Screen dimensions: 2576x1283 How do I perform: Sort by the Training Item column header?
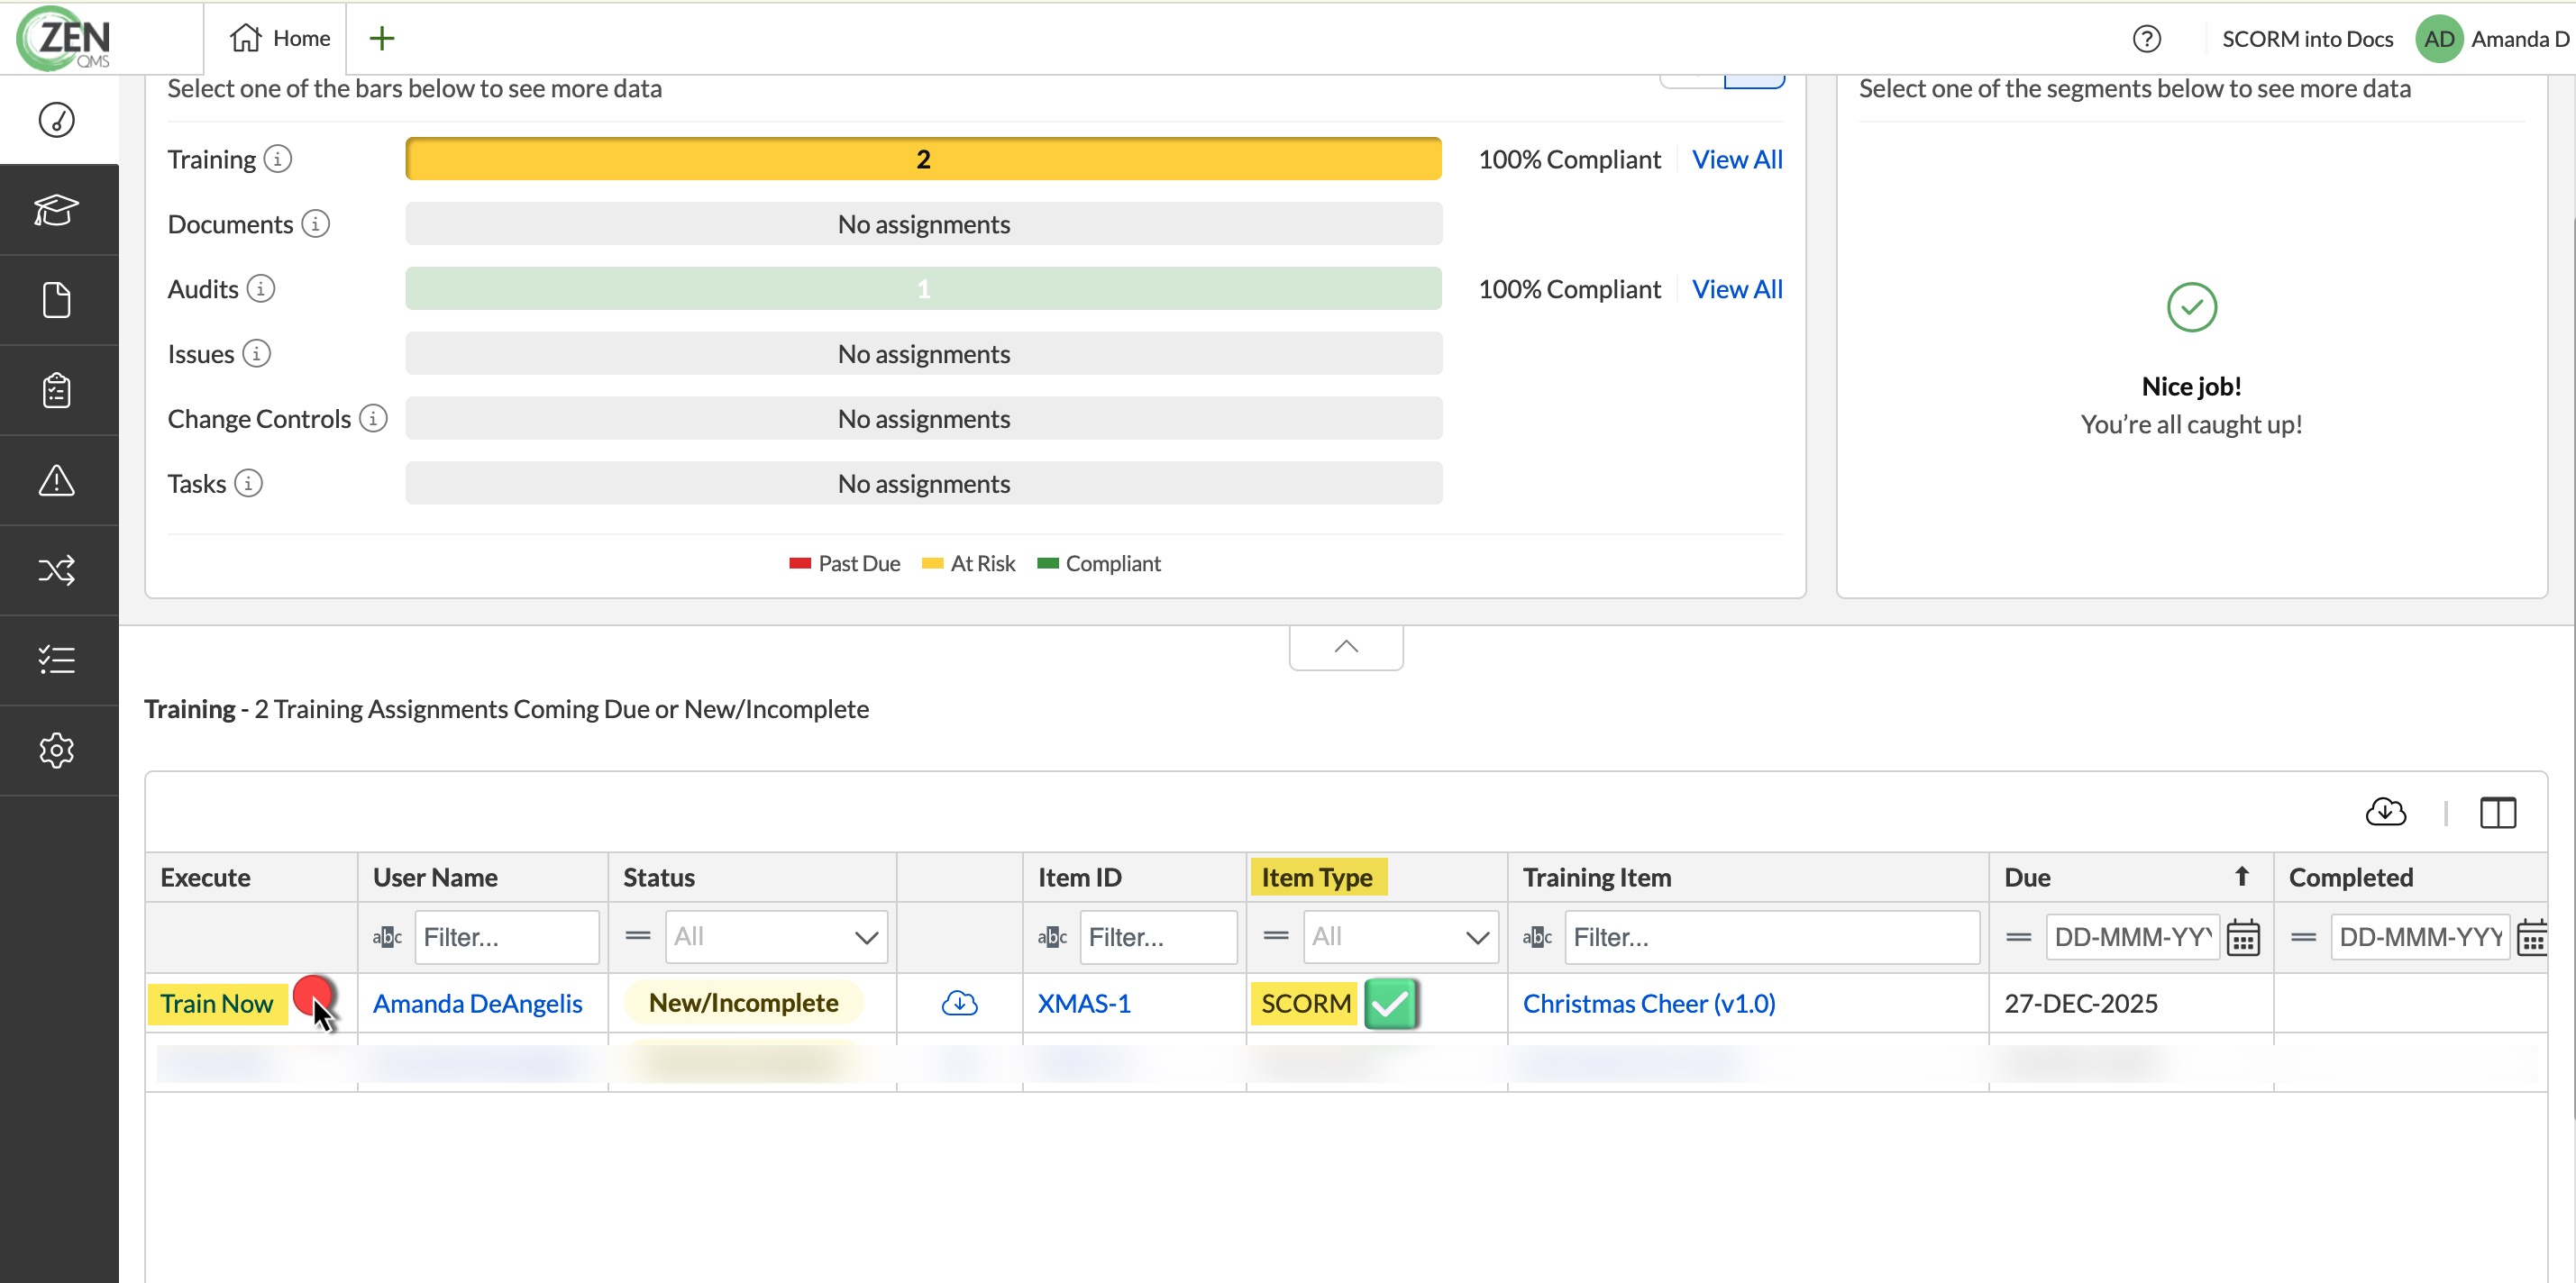pyautogui.click(x=1748, y=877)
